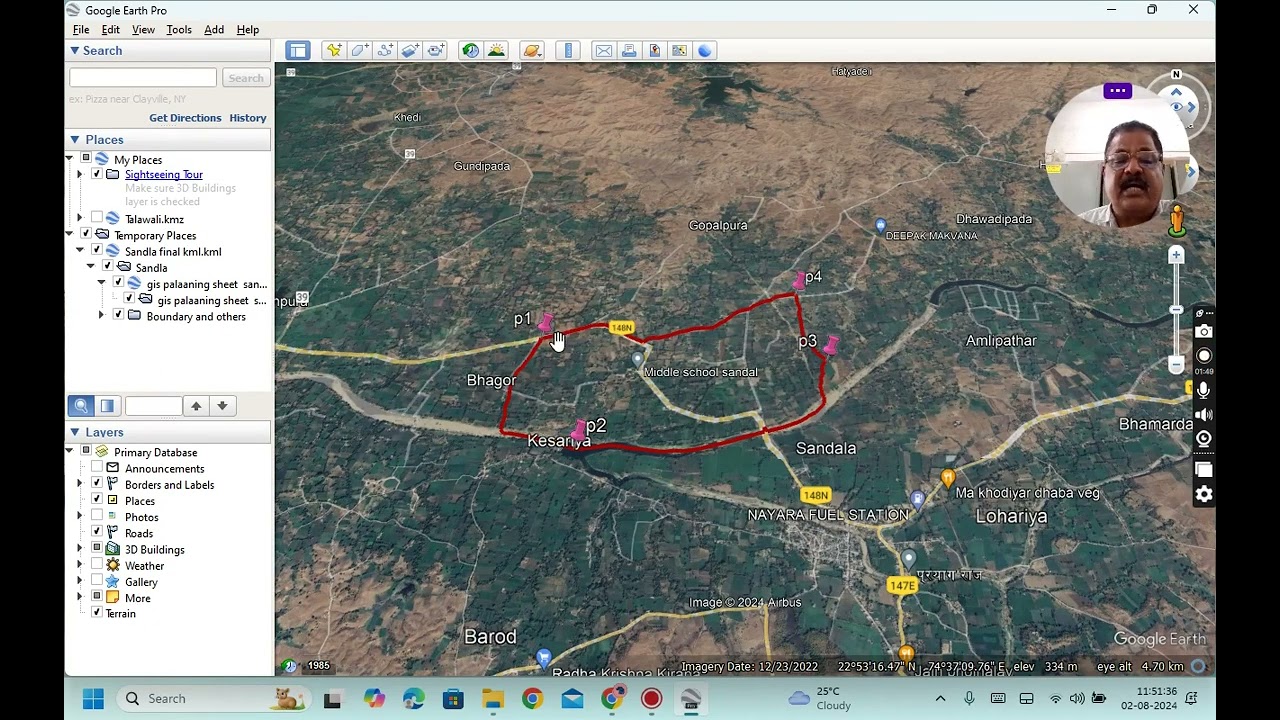Open the File menu
1280x720 pixels.
click(81, 30)
